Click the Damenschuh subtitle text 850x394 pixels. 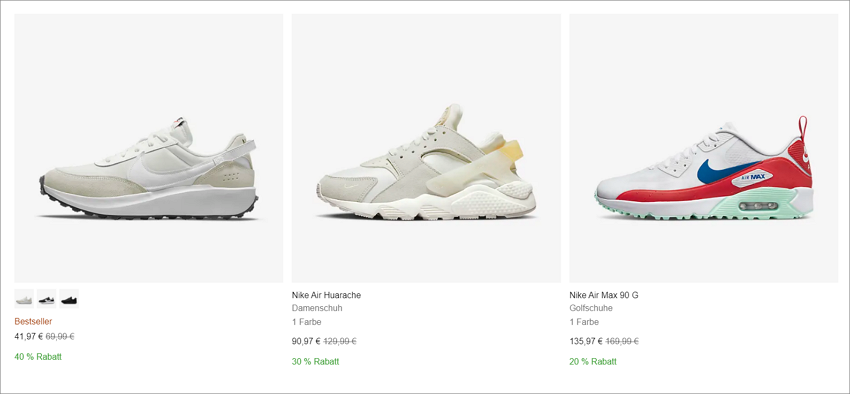(x=317, y=308)
